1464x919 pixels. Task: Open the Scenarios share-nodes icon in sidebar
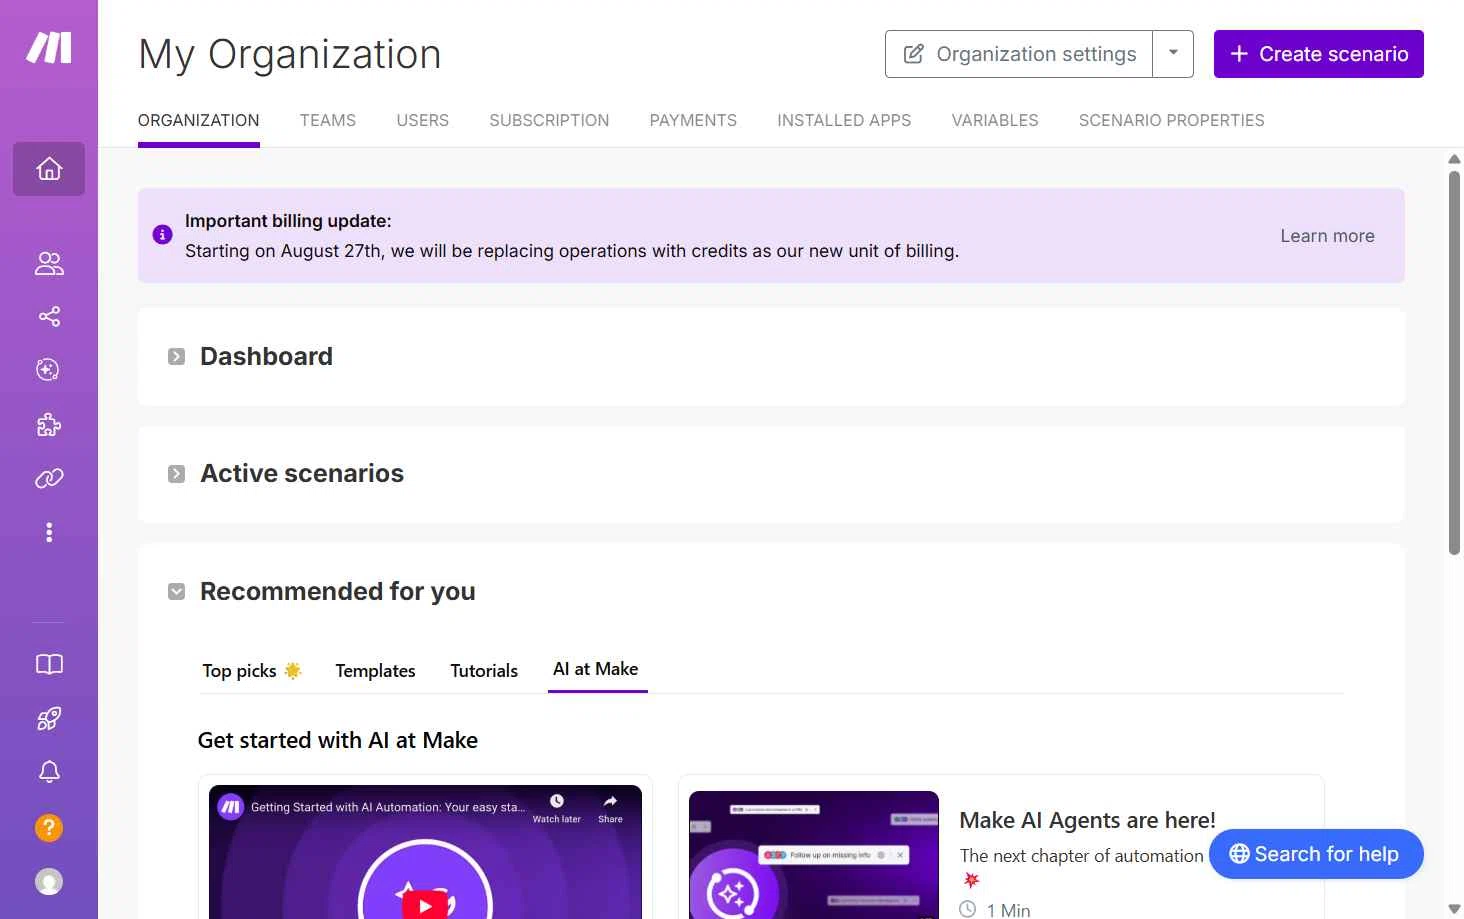click(49, 317)
